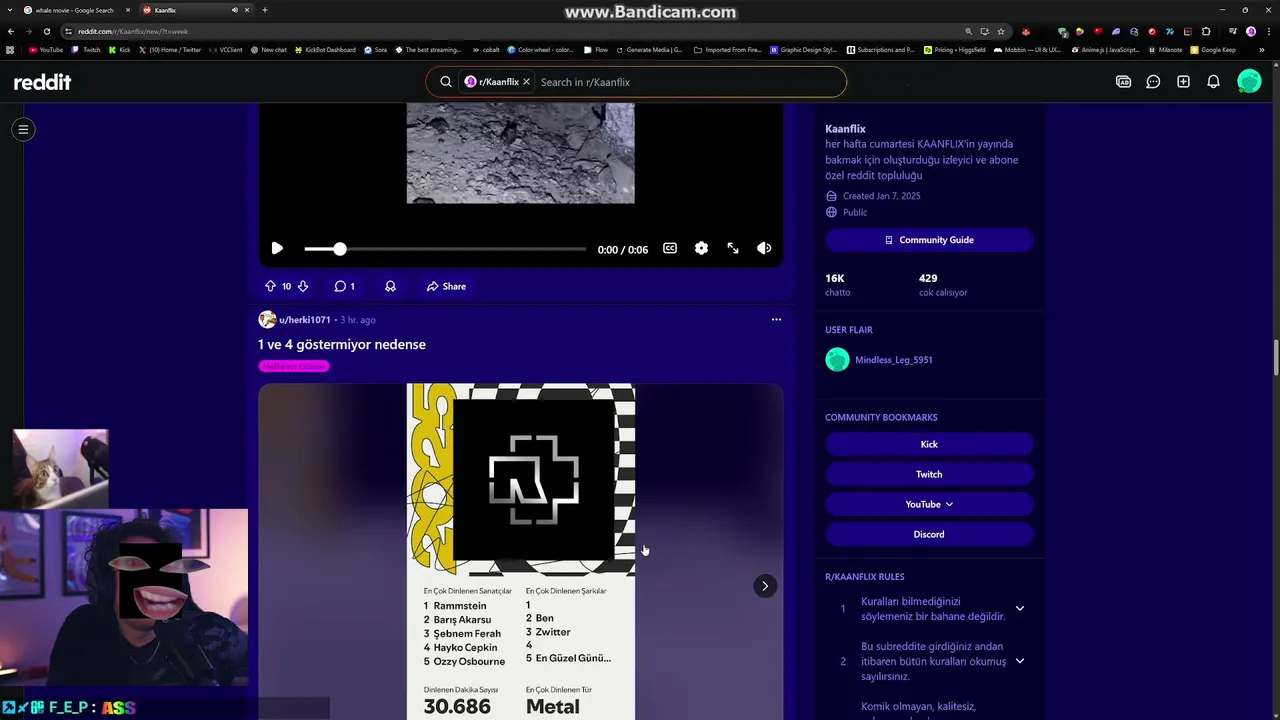
Task: Open video player settings gear
Action: (x=701, y=248)
